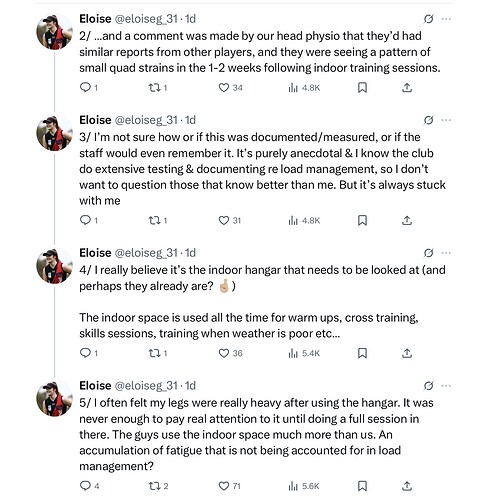Open Eloise display name on the 5/ tweet

point(95,386)
